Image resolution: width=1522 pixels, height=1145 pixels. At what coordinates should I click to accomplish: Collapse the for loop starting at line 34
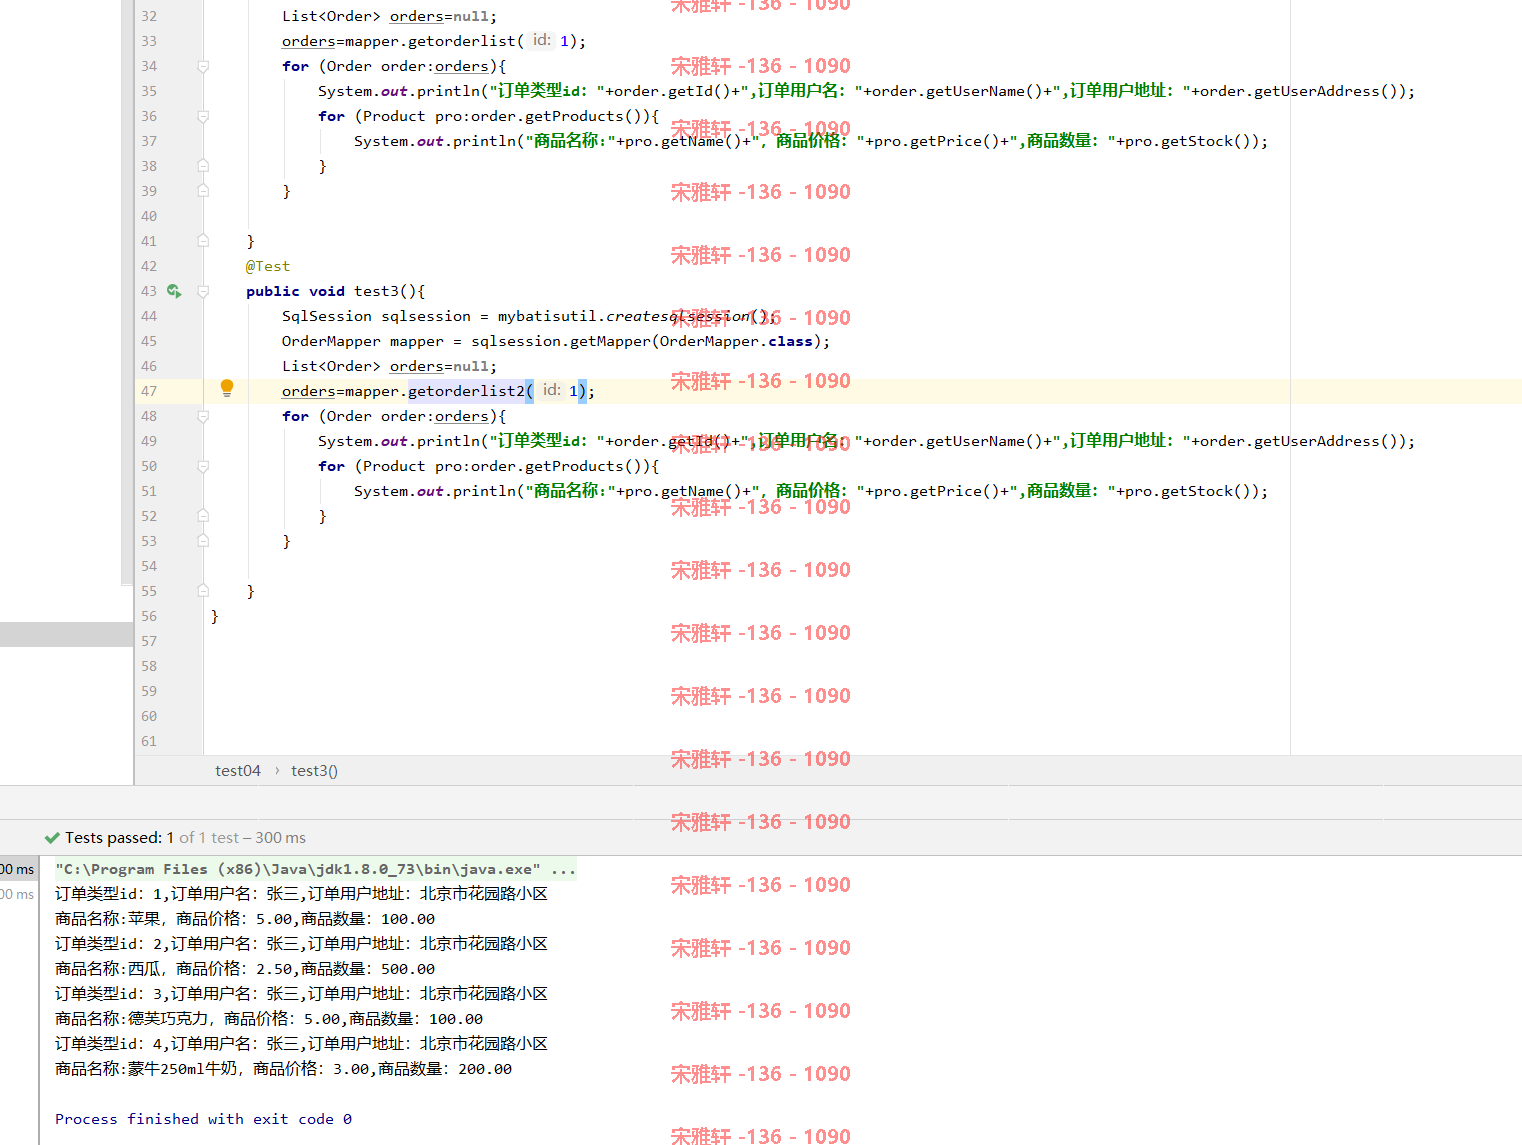coord(203,66)
